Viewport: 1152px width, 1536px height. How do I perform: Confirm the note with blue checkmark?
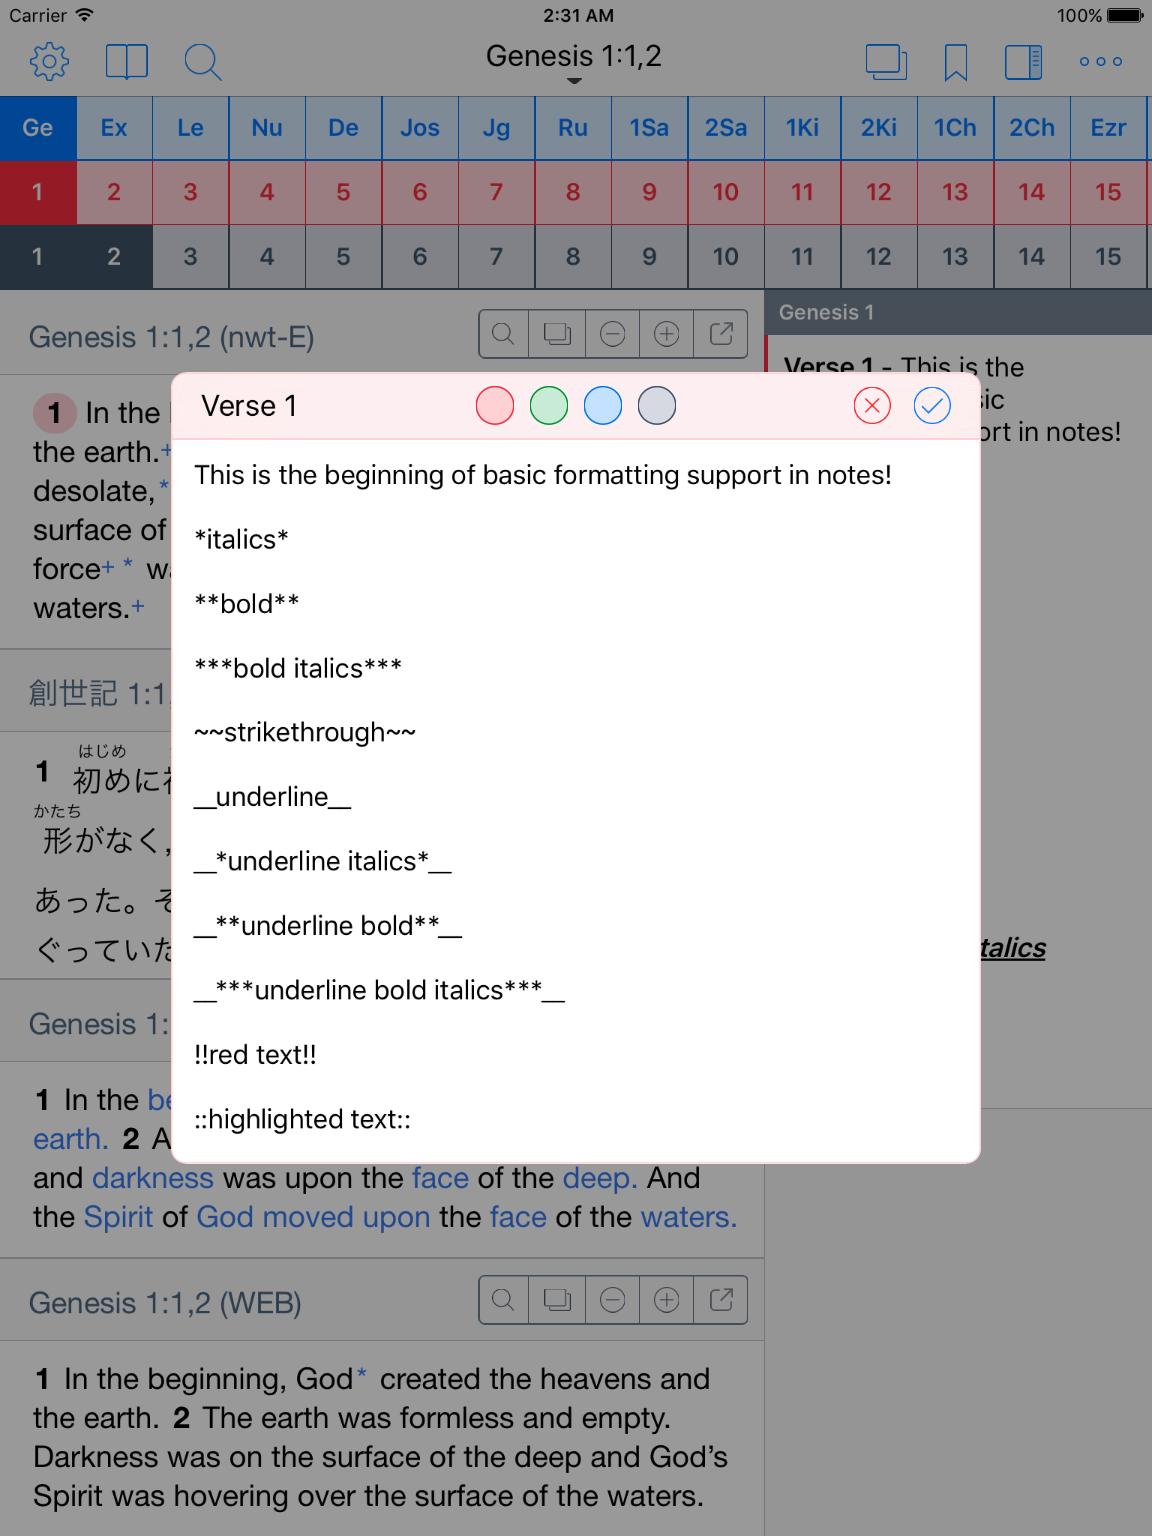tap(931, 406)
